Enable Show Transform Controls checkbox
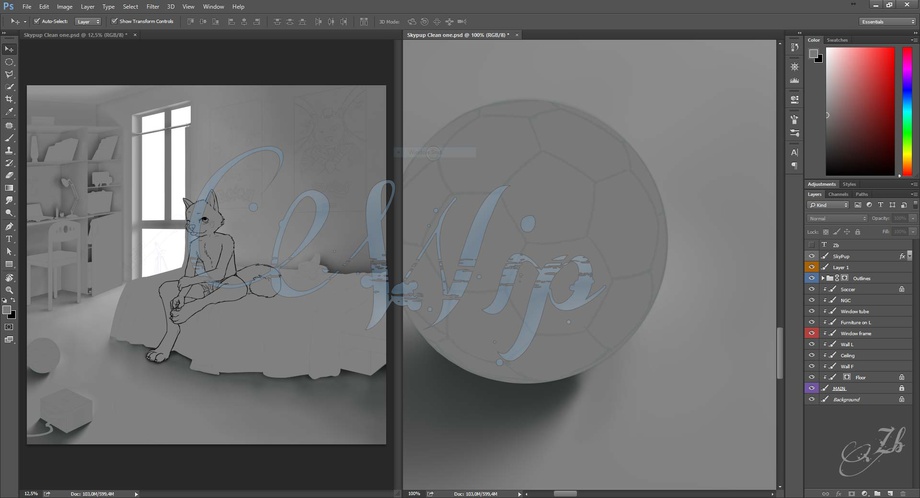 click(114, 21)
